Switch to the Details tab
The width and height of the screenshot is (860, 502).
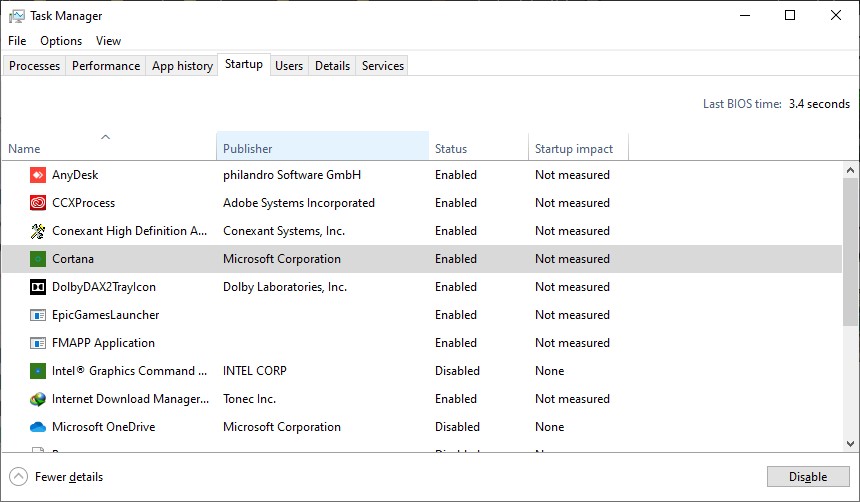point(332,66)
